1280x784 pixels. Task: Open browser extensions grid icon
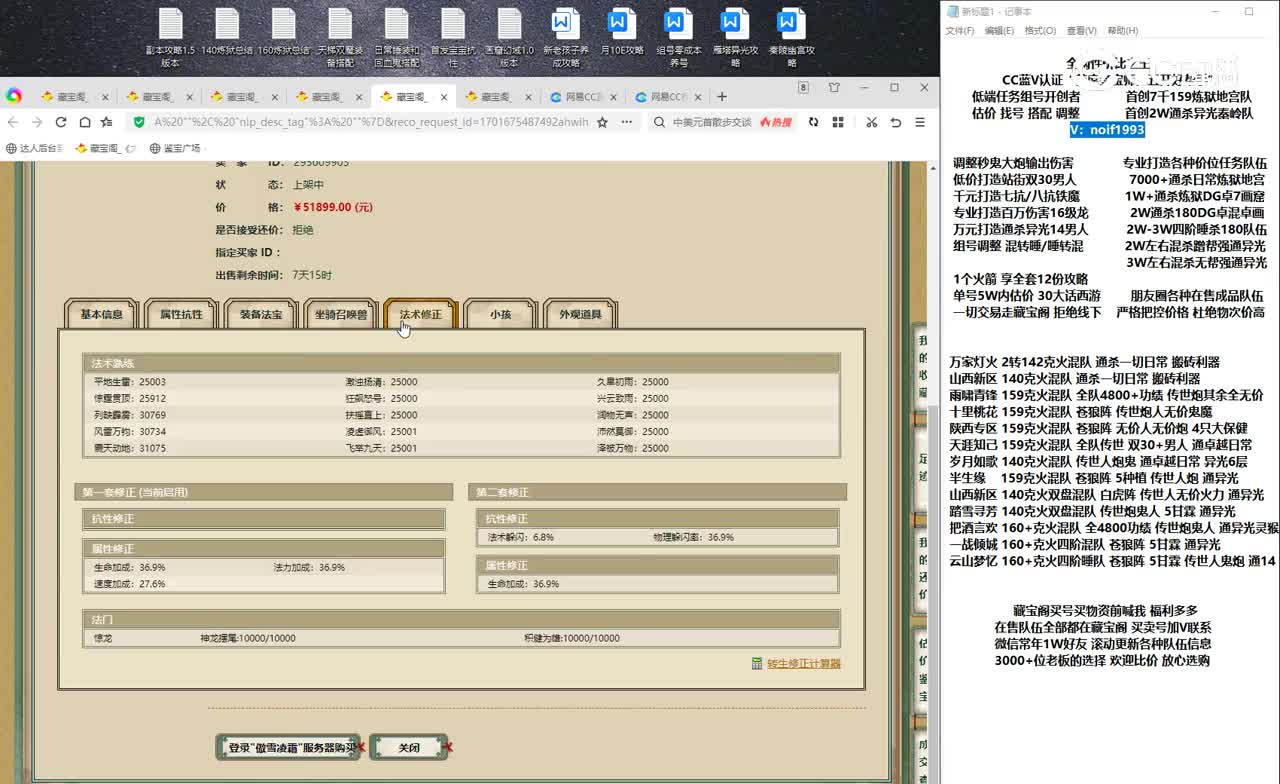click(x=838, y=122)
